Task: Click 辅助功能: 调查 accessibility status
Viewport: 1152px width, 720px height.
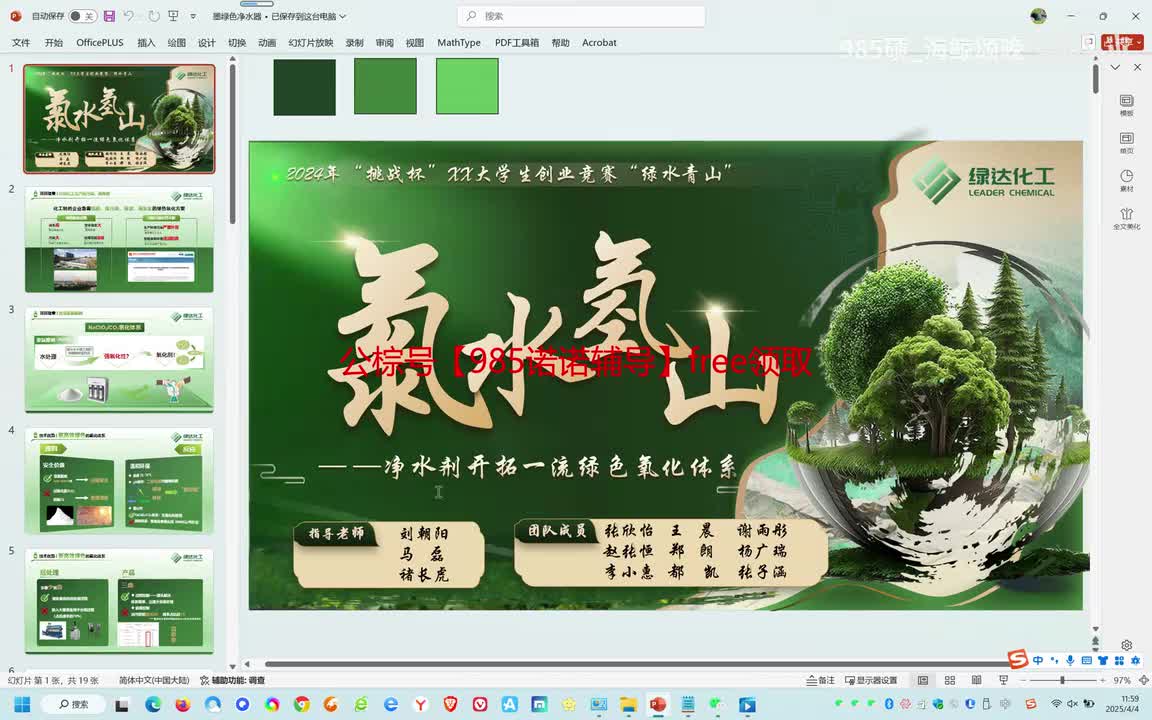Action: pyautogui.click(x=233, y=680)
